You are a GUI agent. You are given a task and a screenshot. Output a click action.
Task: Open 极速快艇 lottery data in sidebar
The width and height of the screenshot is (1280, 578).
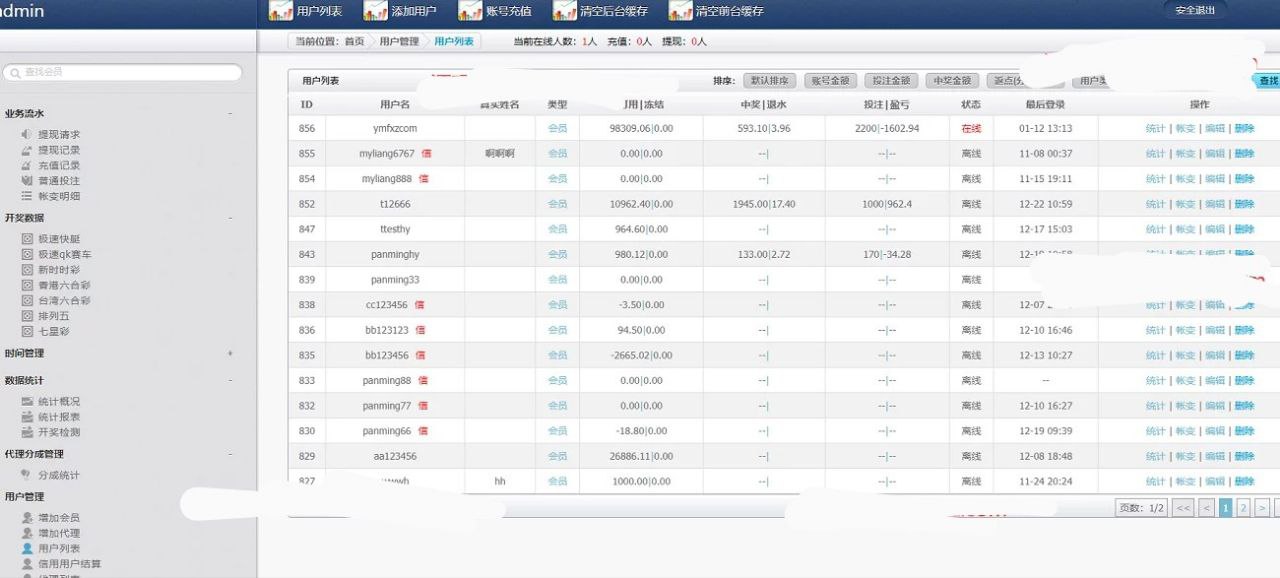coord(59,240)
